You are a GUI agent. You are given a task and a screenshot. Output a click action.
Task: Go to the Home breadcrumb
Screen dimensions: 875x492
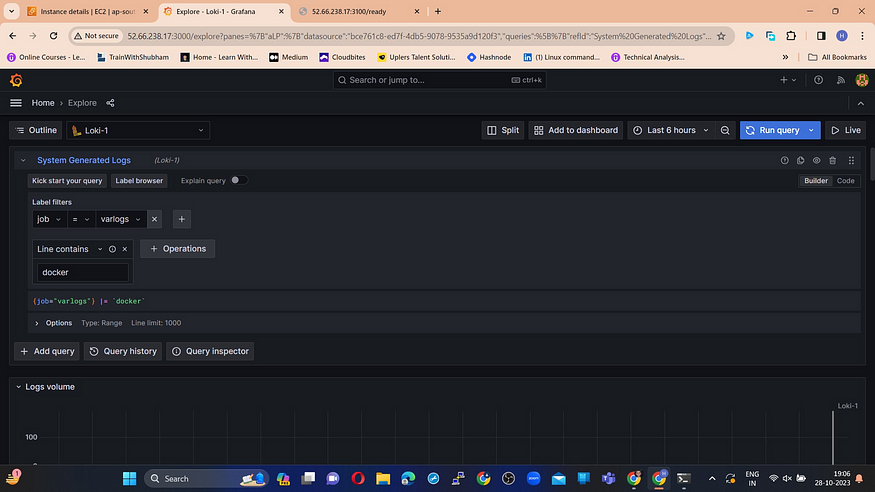coord(43,103)
